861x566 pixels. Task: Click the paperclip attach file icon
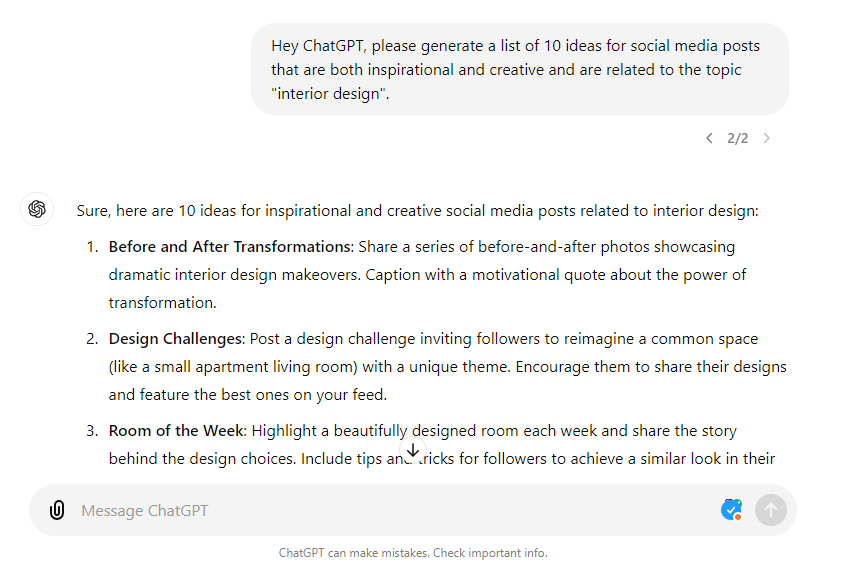coord(57,510)
